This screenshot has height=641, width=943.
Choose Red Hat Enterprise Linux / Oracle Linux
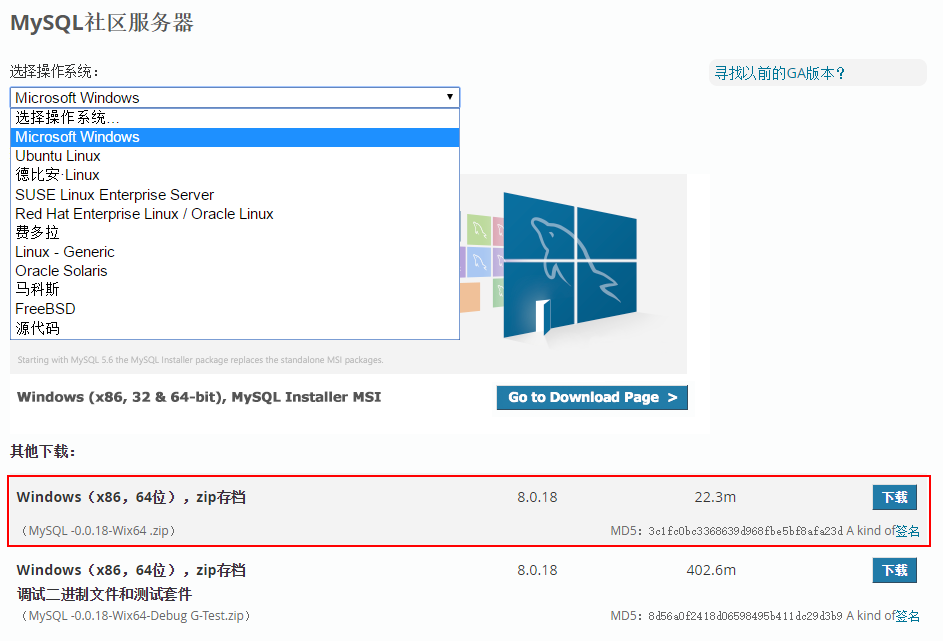point(235,214)
